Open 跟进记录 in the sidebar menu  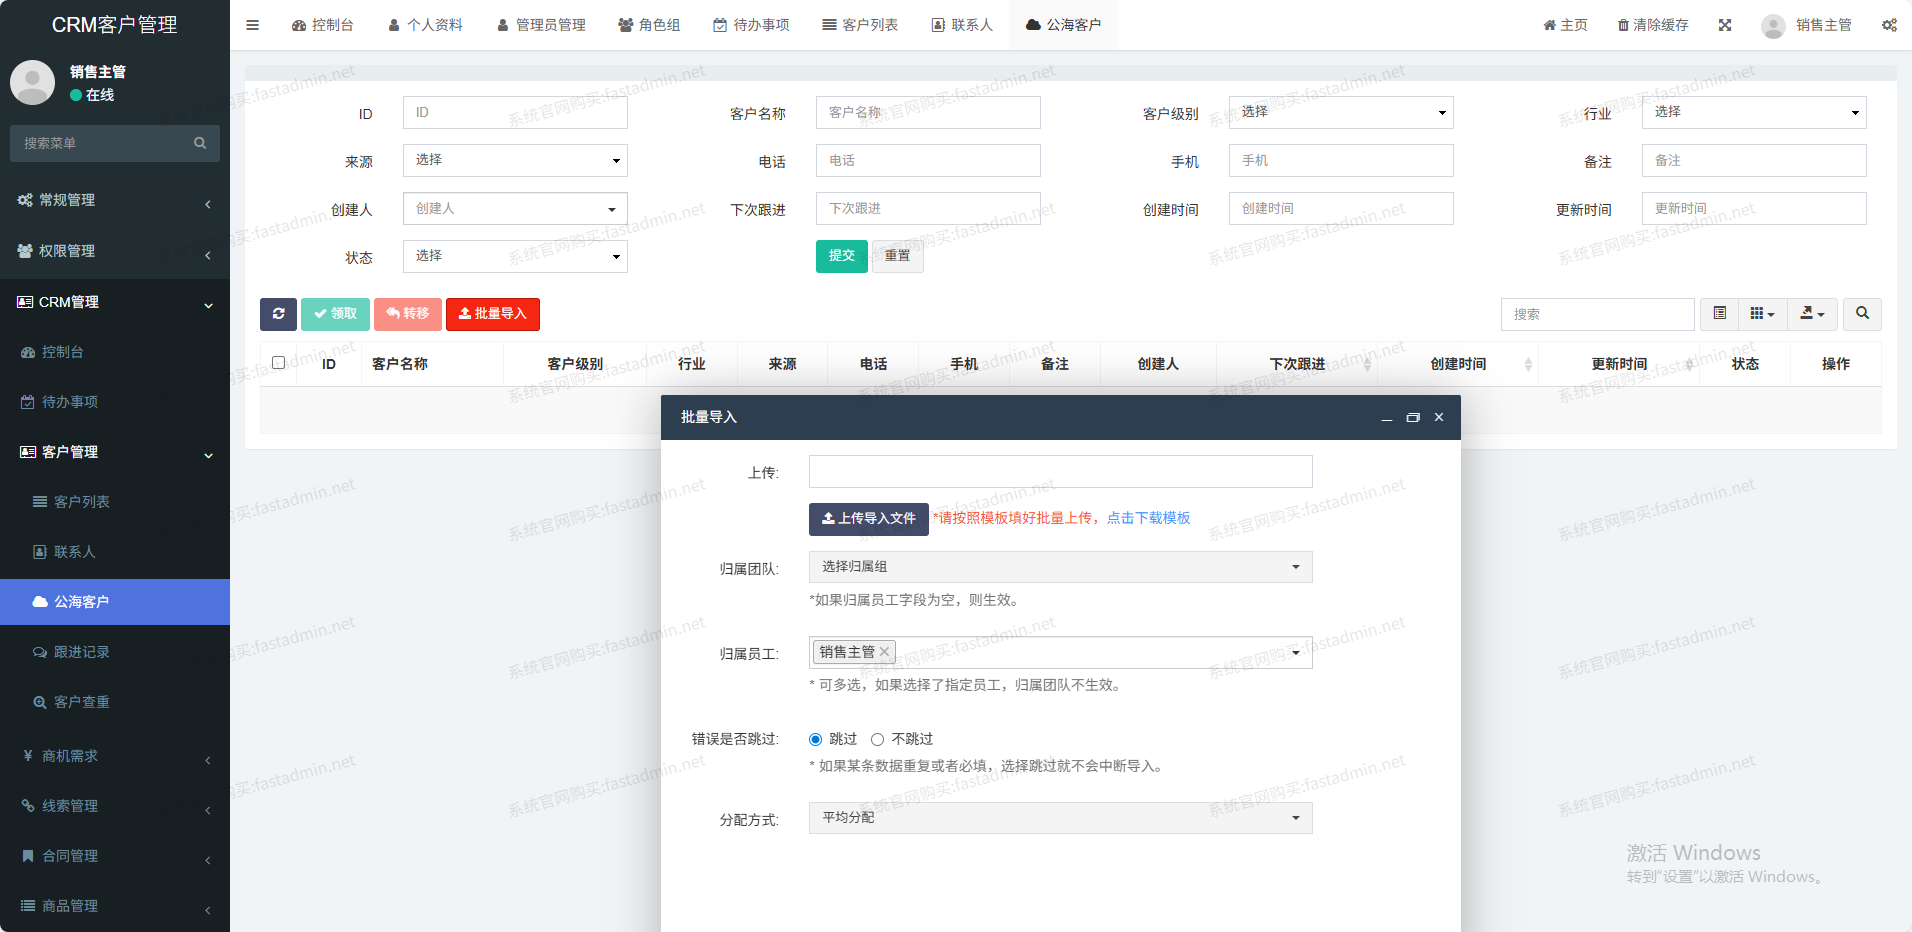point(82,652)
